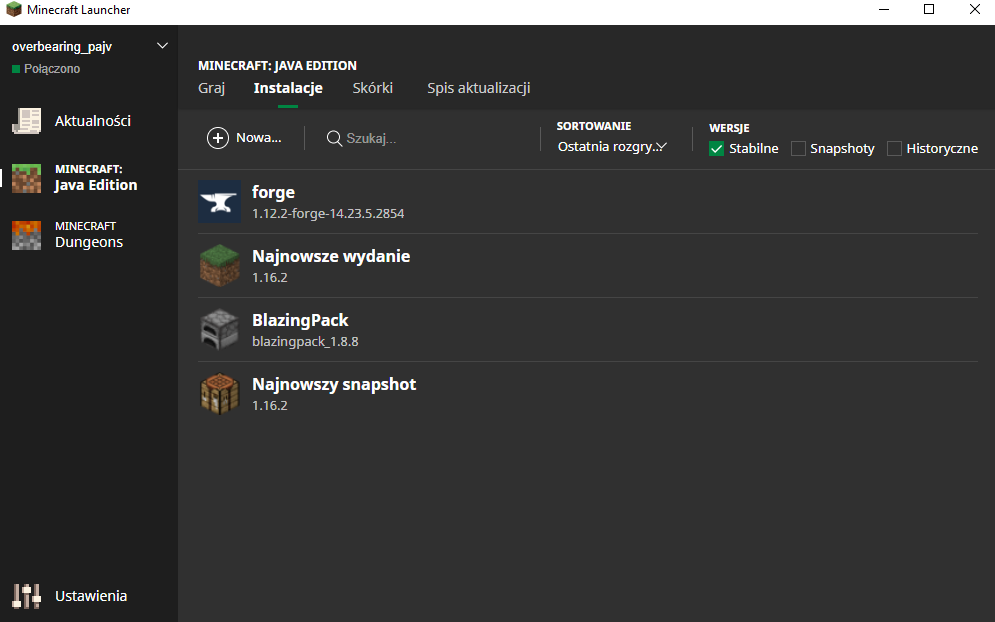
Task: Click the Stabilne label text
Action: coord(754,149)
